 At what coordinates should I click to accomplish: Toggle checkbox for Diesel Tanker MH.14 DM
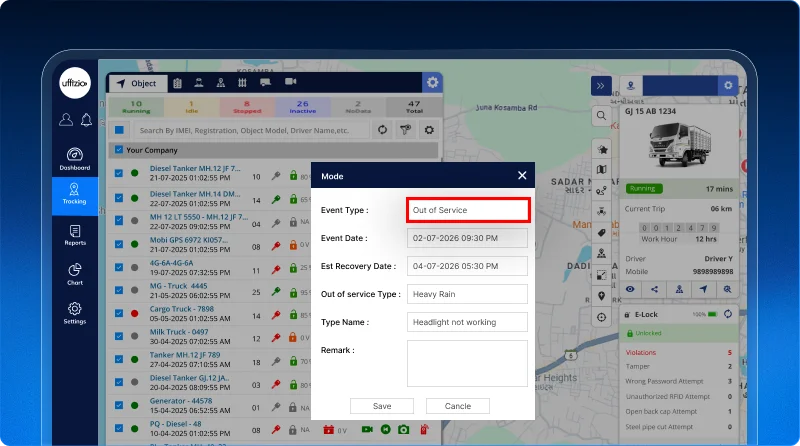119,198
